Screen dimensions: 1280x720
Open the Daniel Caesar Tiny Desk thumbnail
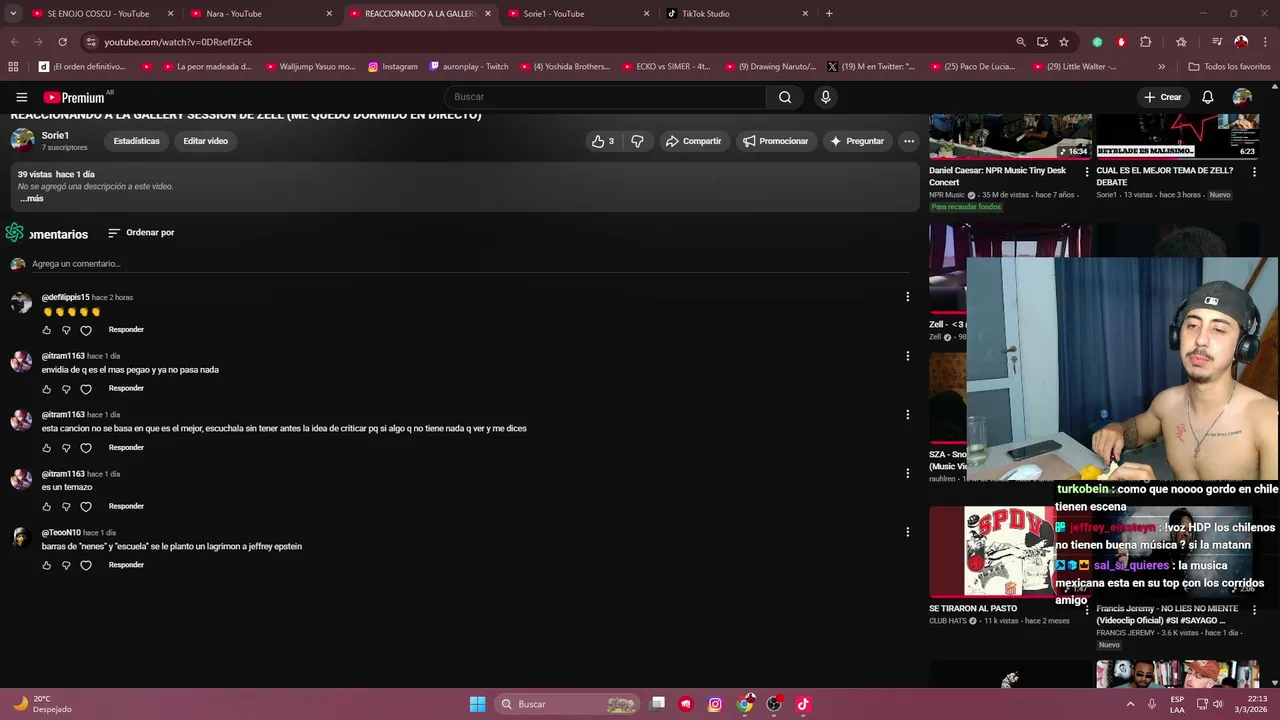pyautogui.click(x=1010, y=137)
